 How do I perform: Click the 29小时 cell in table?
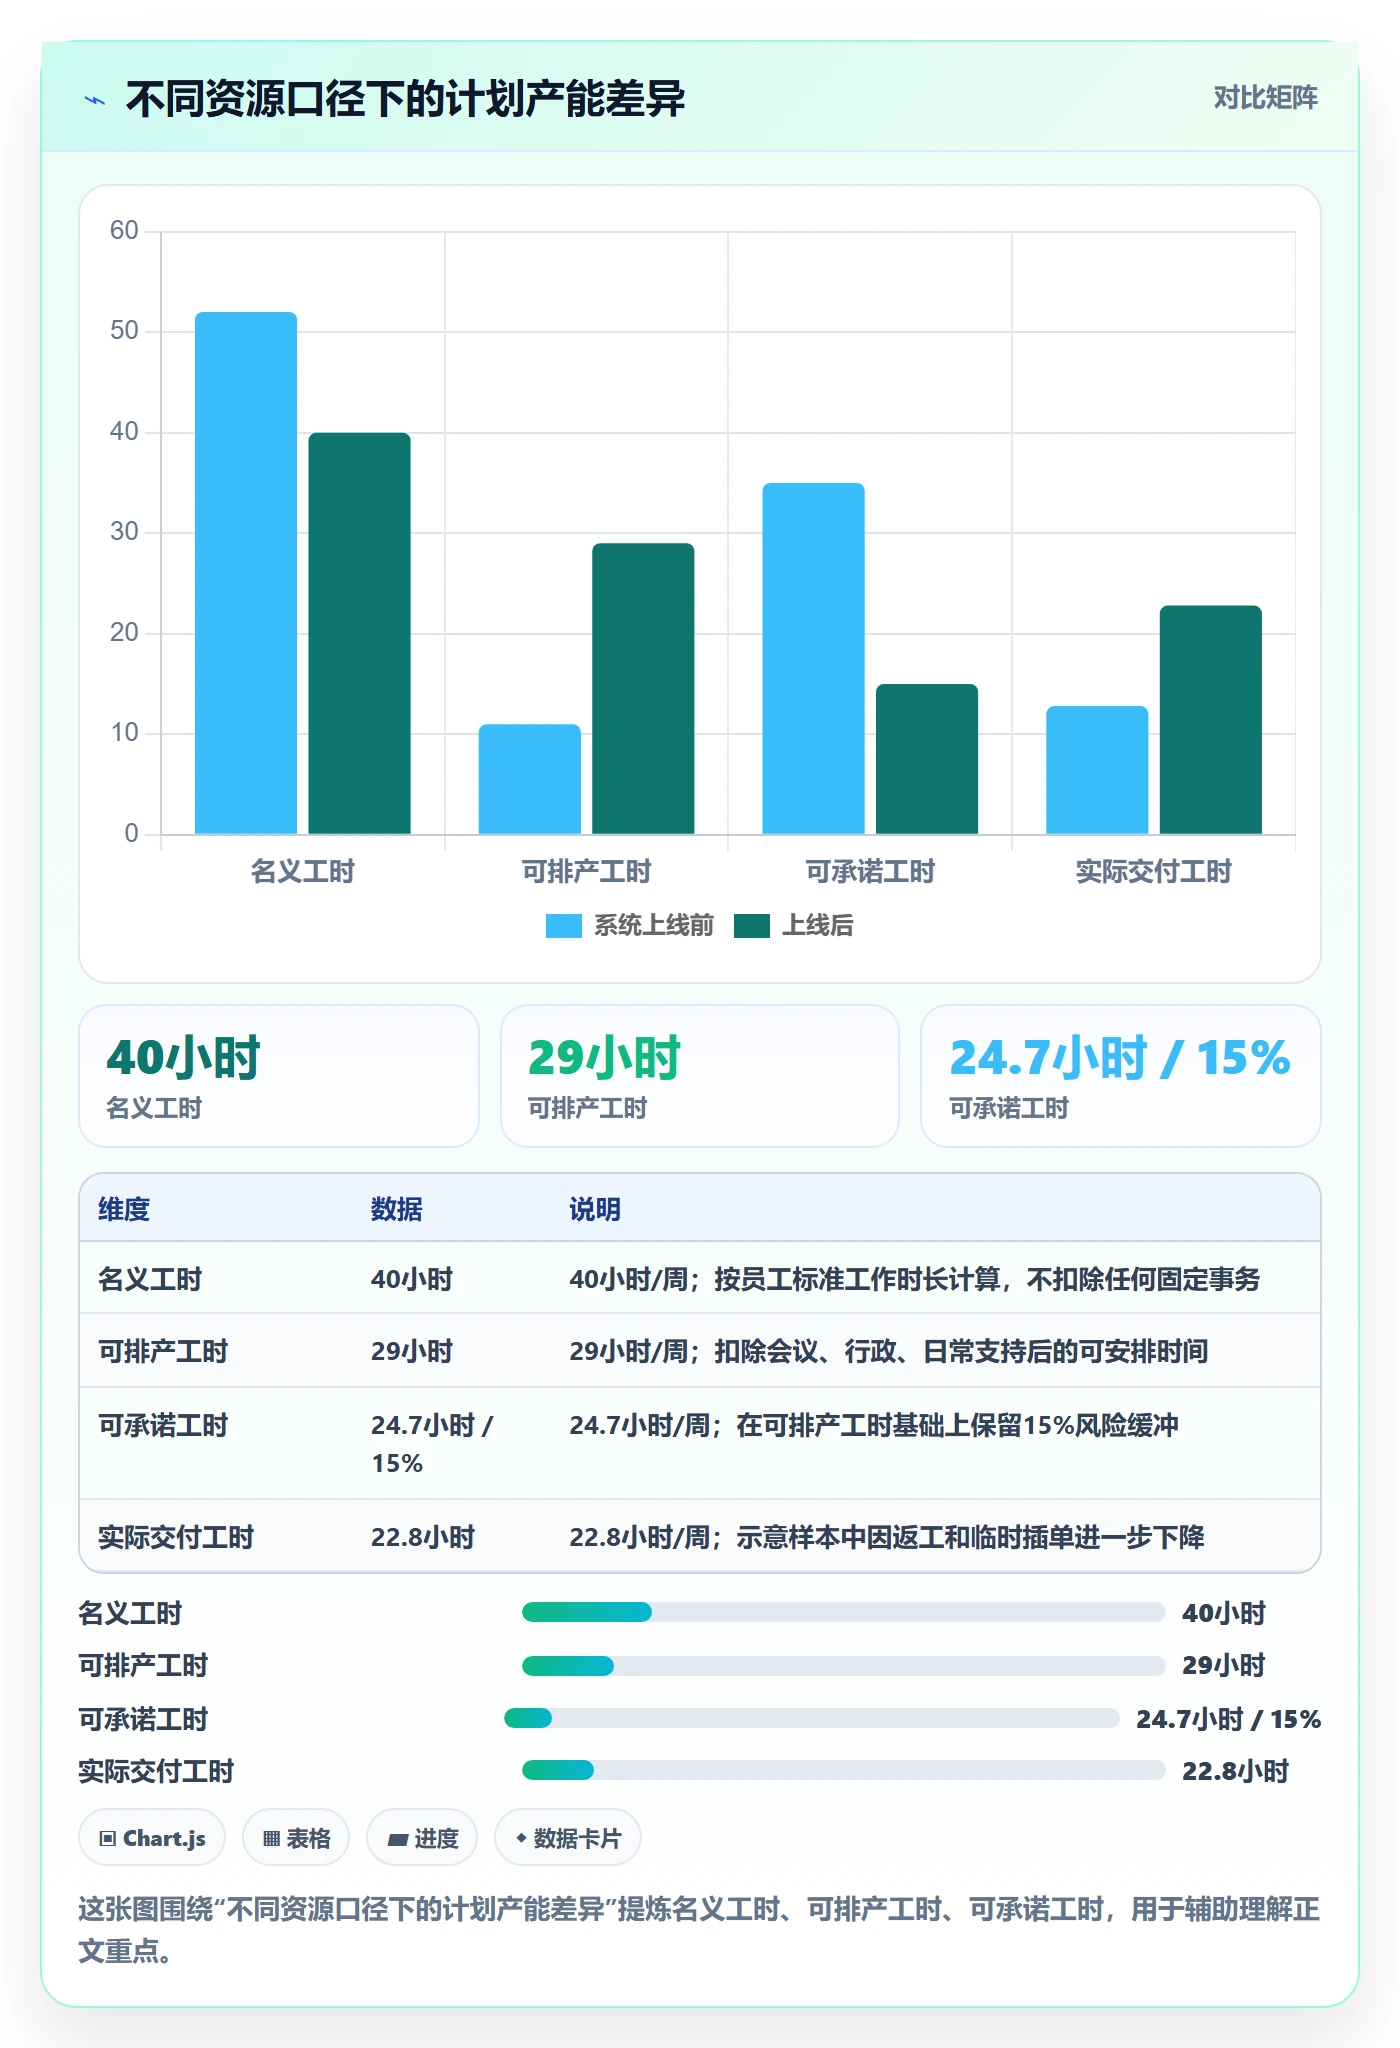[x=412, y=1351]
